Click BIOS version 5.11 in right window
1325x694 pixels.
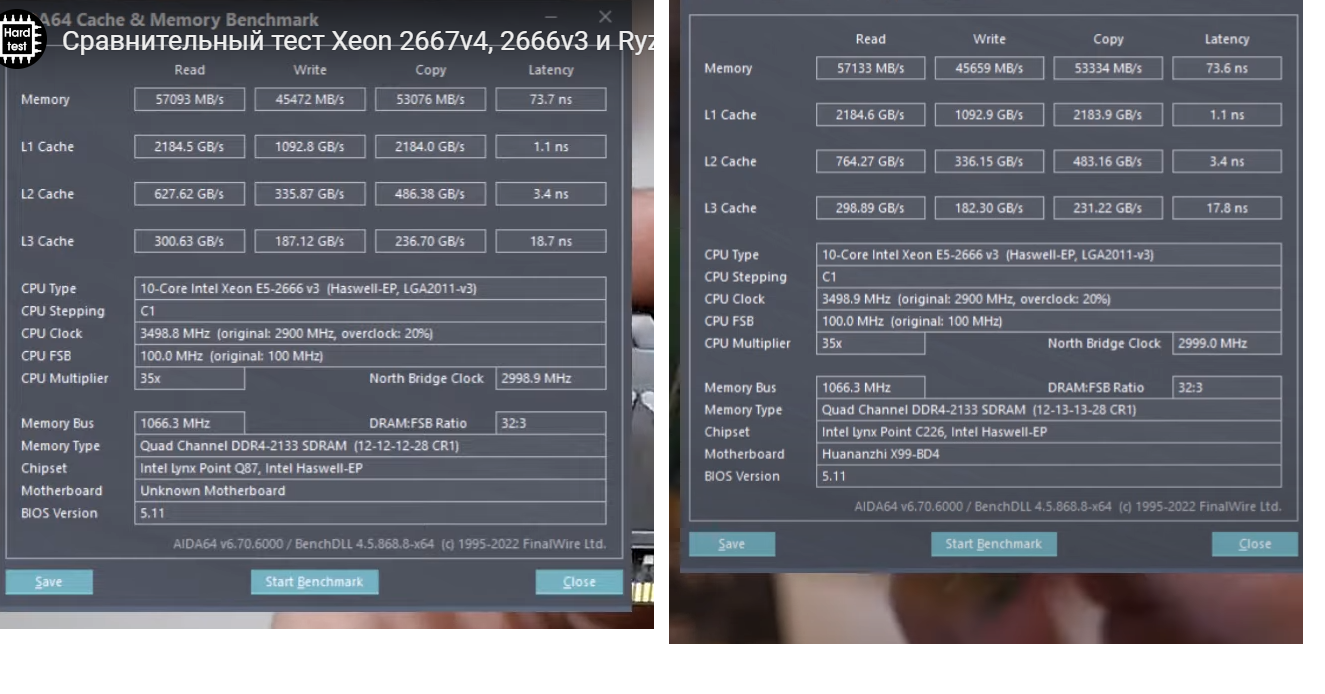1049,477
